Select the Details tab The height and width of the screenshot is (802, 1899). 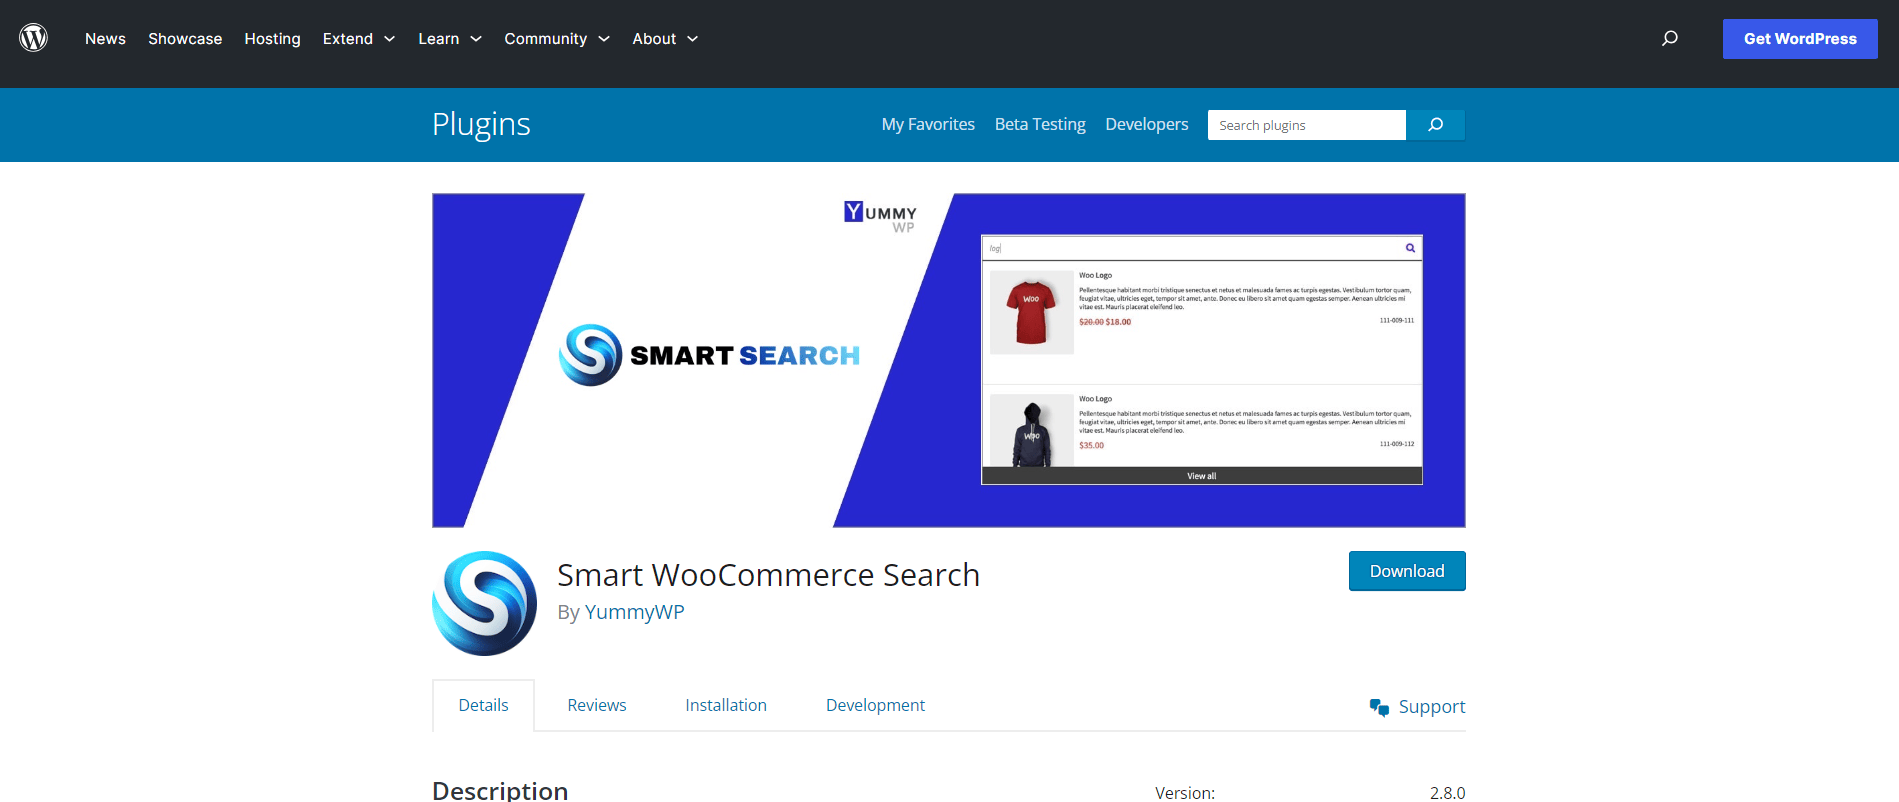pyautogui.click(x=483, y=705)
